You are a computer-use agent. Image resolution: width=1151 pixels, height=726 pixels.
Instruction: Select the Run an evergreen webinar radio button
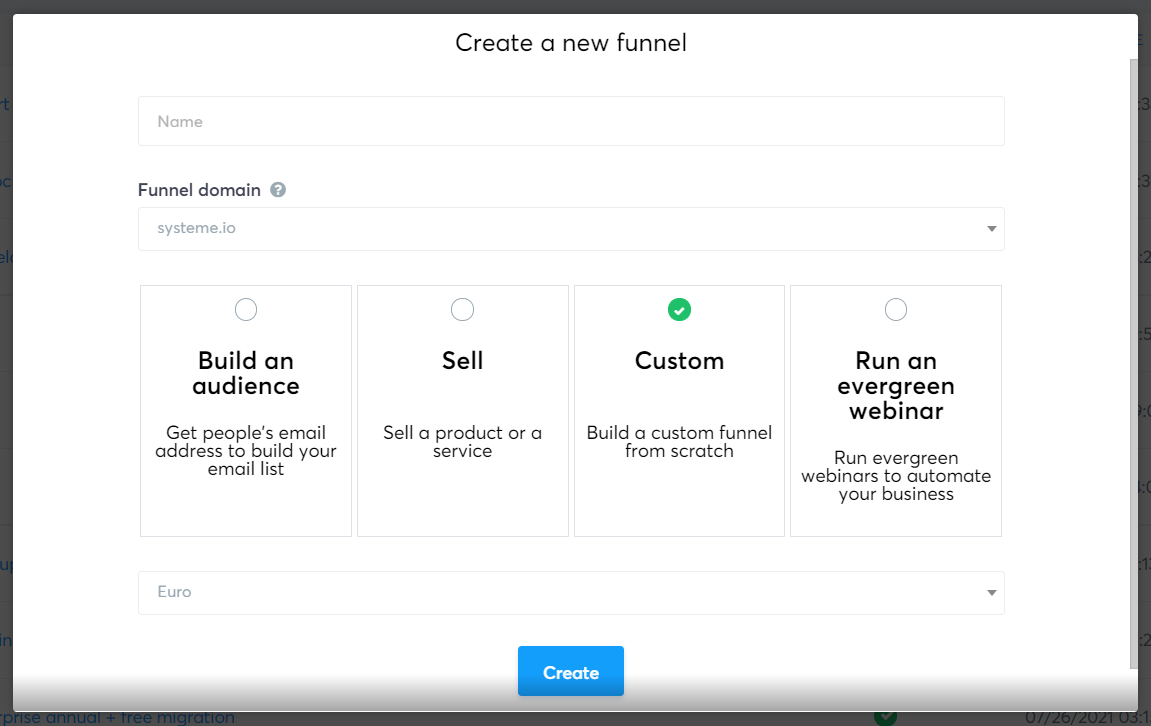pos(895,310)
